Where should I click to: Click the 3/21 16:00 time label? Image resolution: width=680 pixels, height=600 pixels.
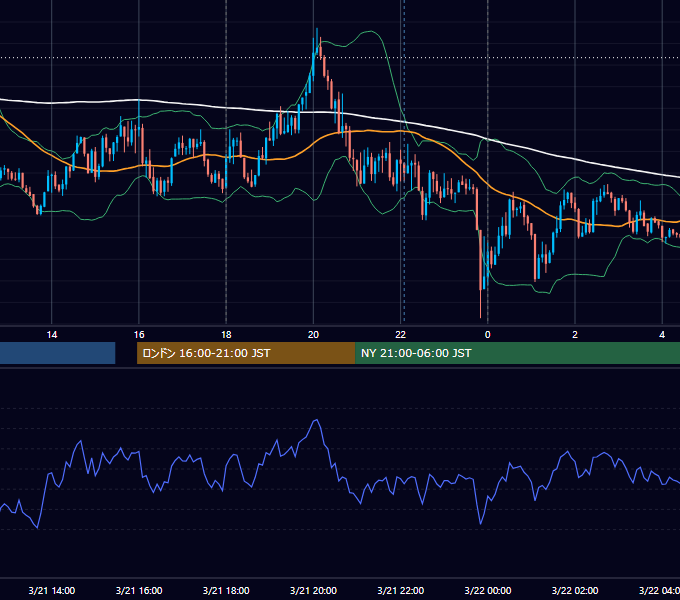pyautogui.click(x=139, y=590)
